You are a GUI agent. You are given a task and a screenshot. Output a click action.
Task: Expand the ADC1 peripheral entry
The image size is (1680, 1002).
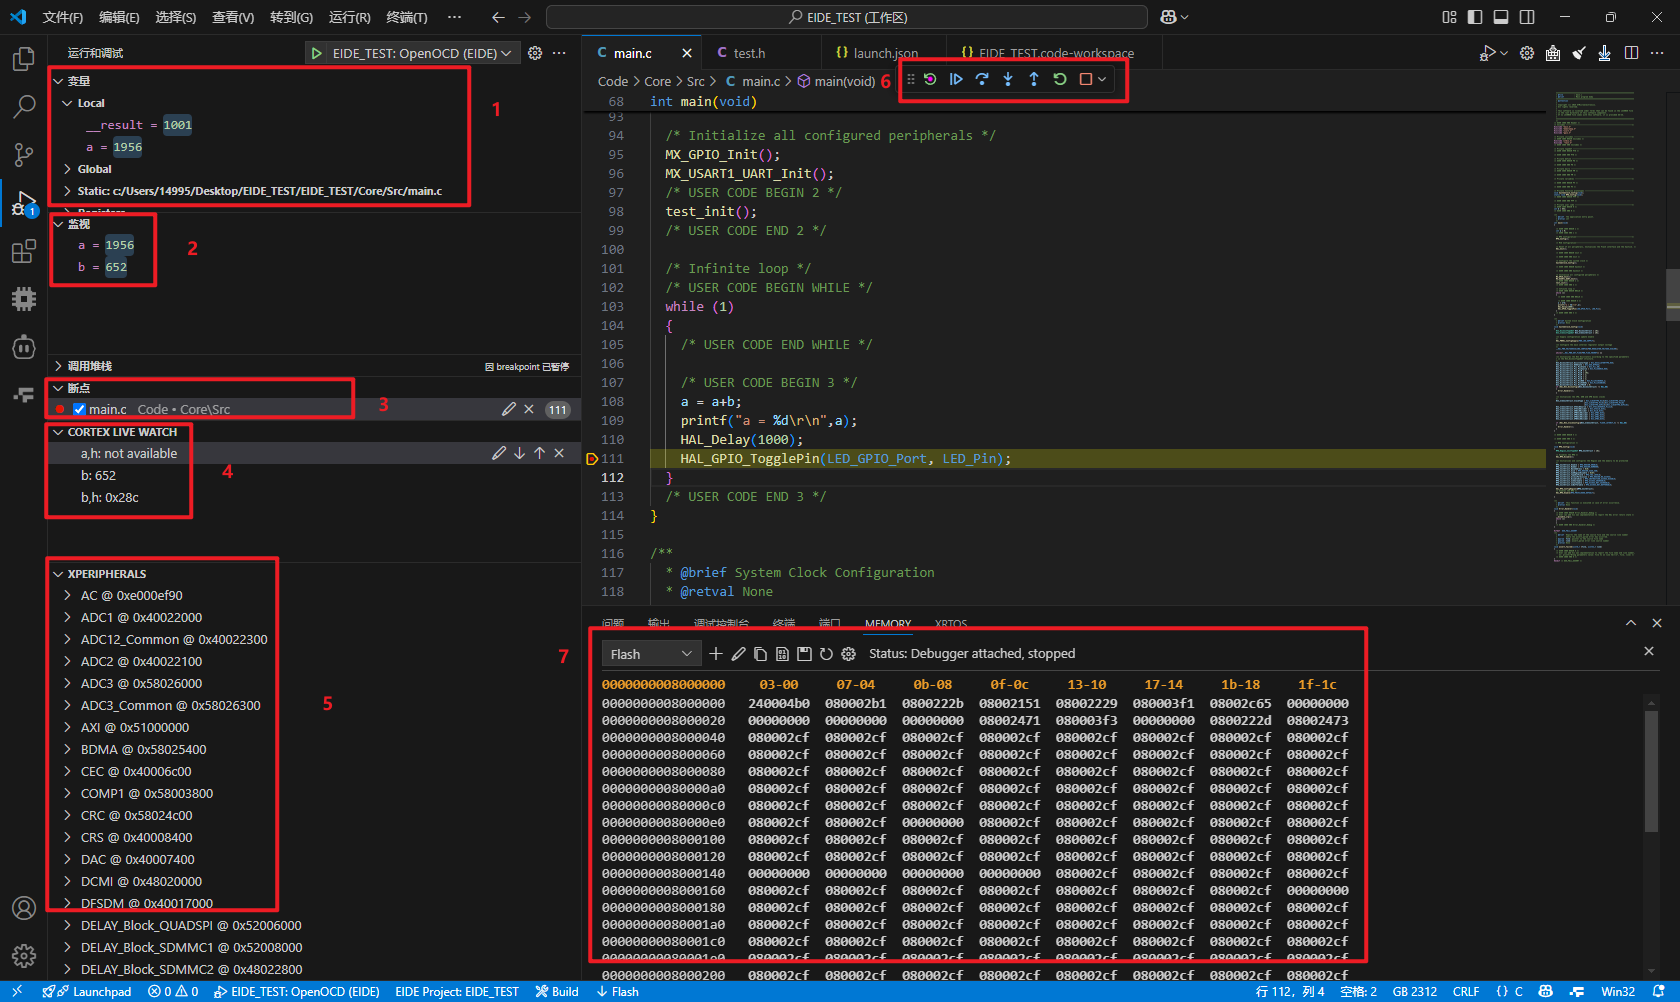click(x=67, y=617)
